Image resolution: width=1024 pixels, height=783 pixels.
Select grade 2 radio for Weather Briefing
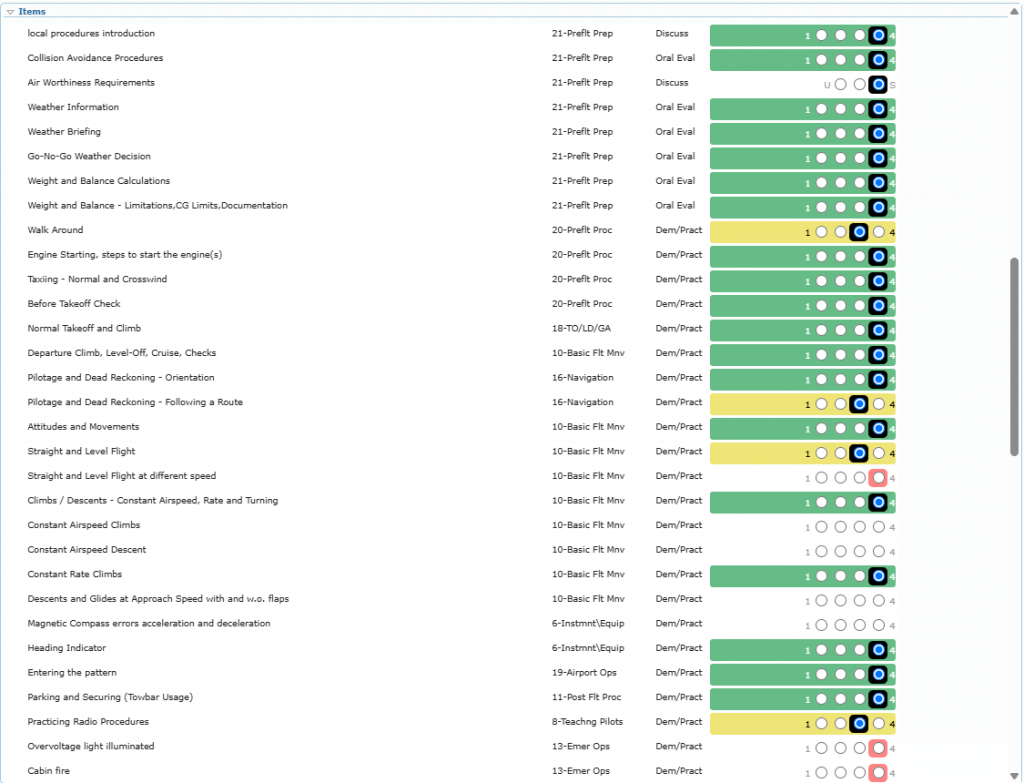tap(840, 134)
